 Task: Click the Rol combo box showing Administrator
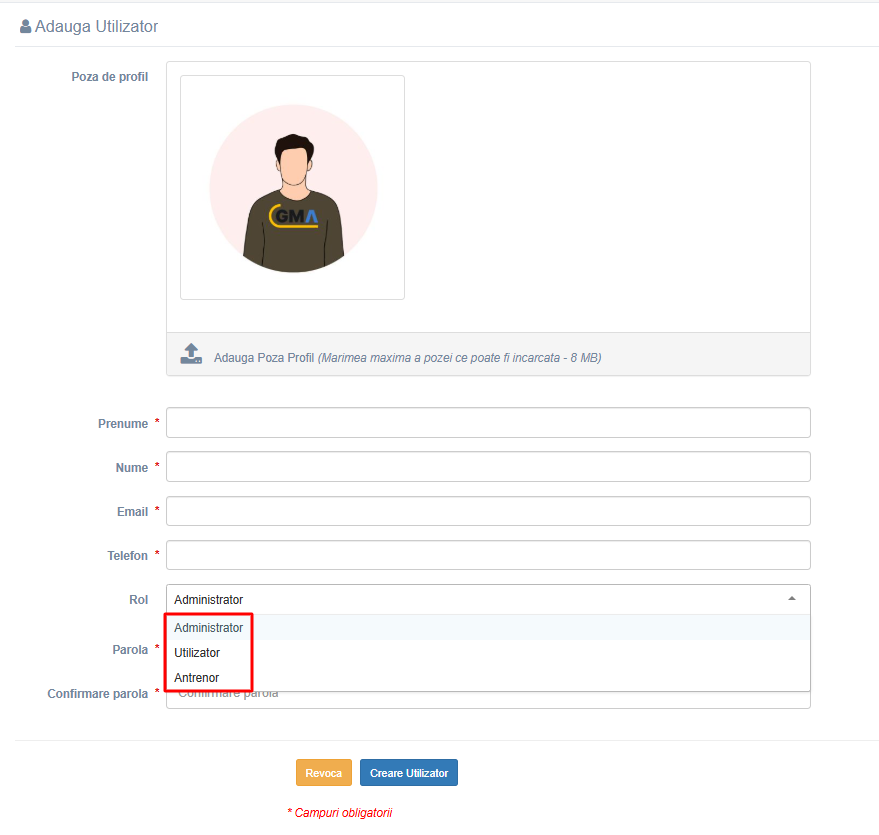488,600
